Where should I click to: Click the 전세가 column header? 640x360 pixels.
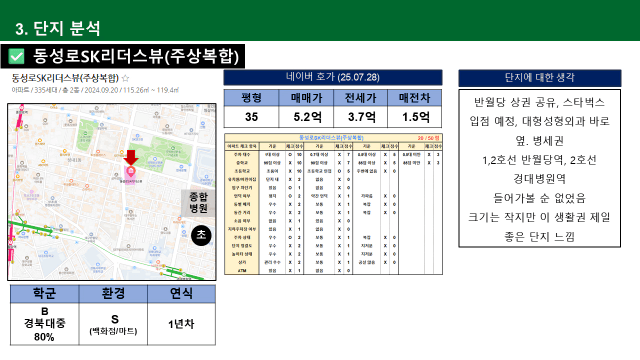coord(360,98)
